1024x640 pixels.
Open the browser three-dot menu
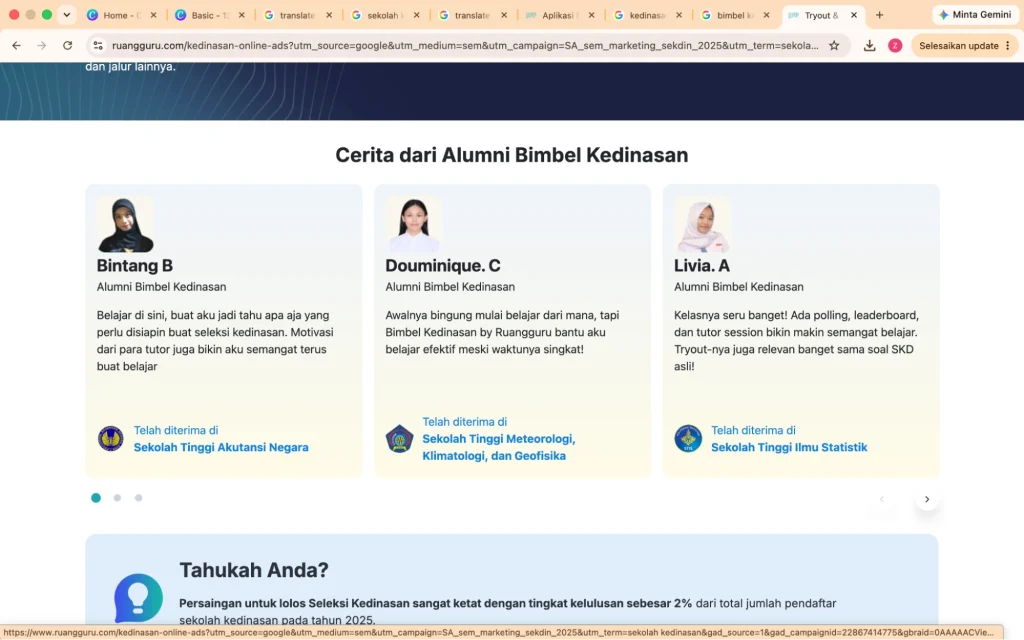coord(1008,46)
